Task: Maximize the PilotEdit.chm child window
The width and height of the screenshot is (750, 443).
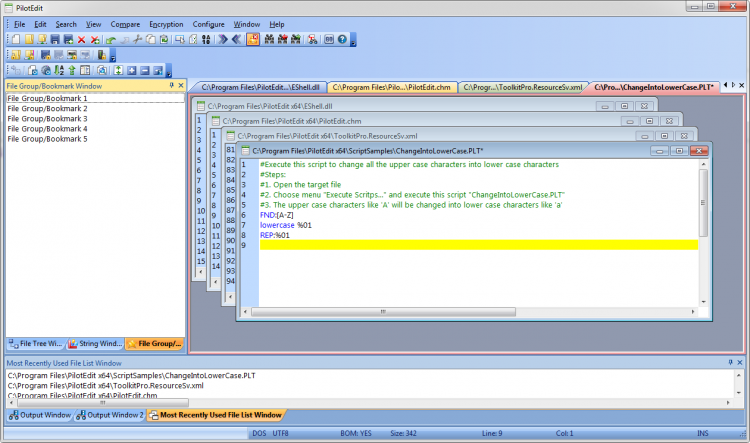Action: [650, 121]
